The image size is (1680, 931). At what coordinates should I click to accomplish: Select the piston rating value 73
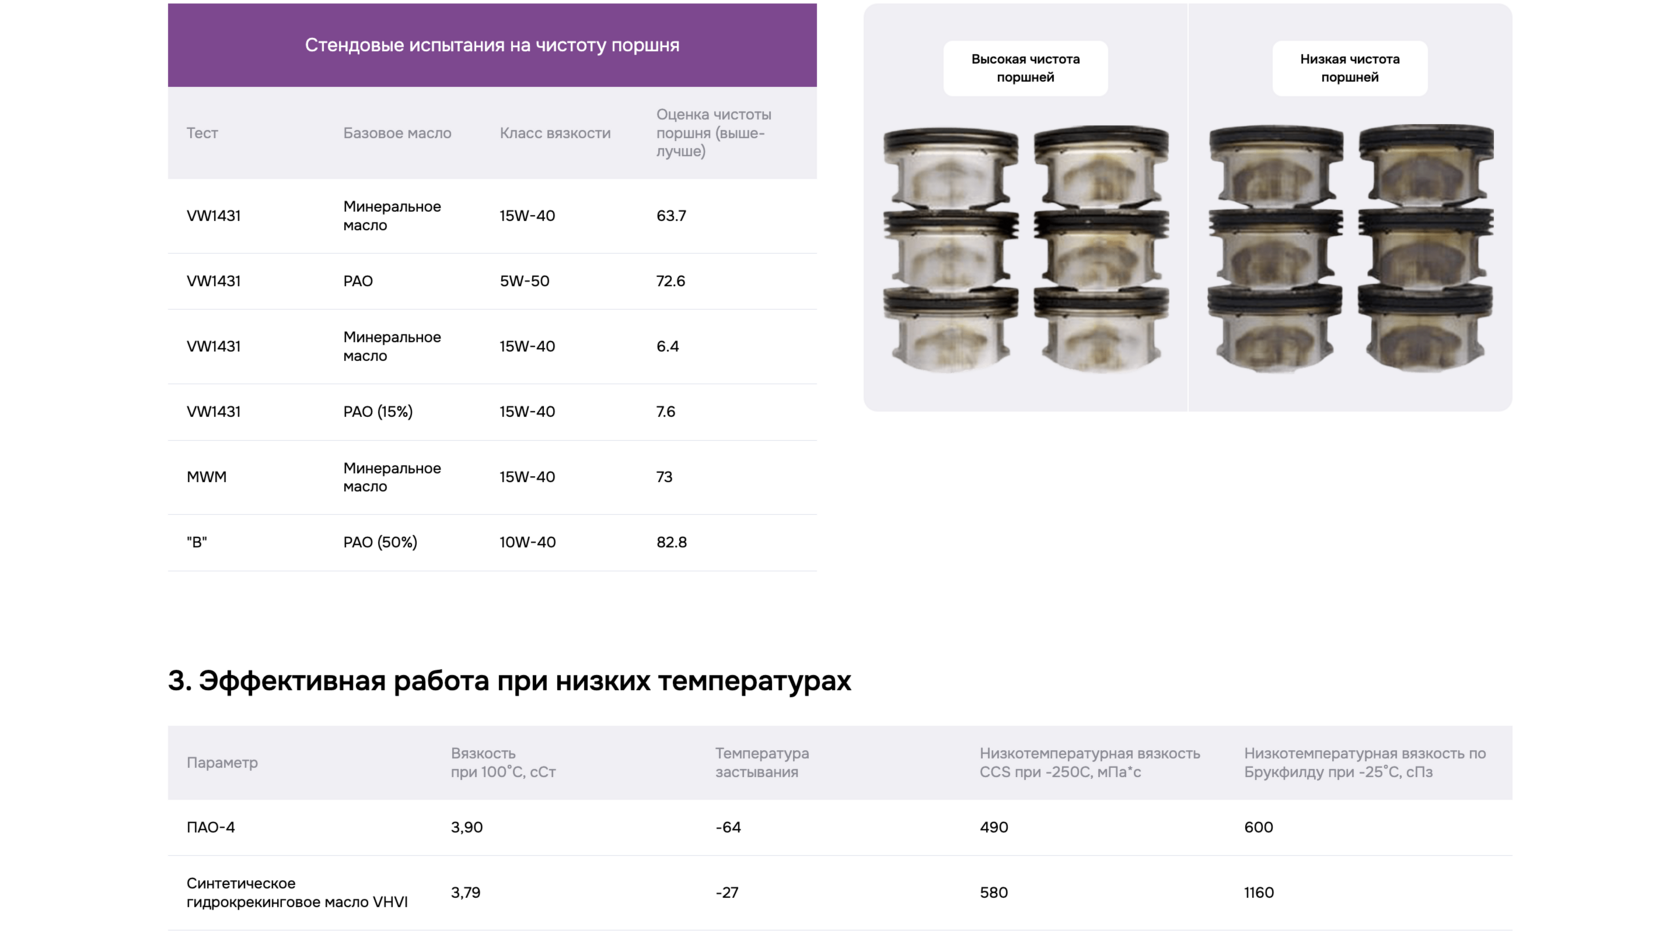pos(664,477)
